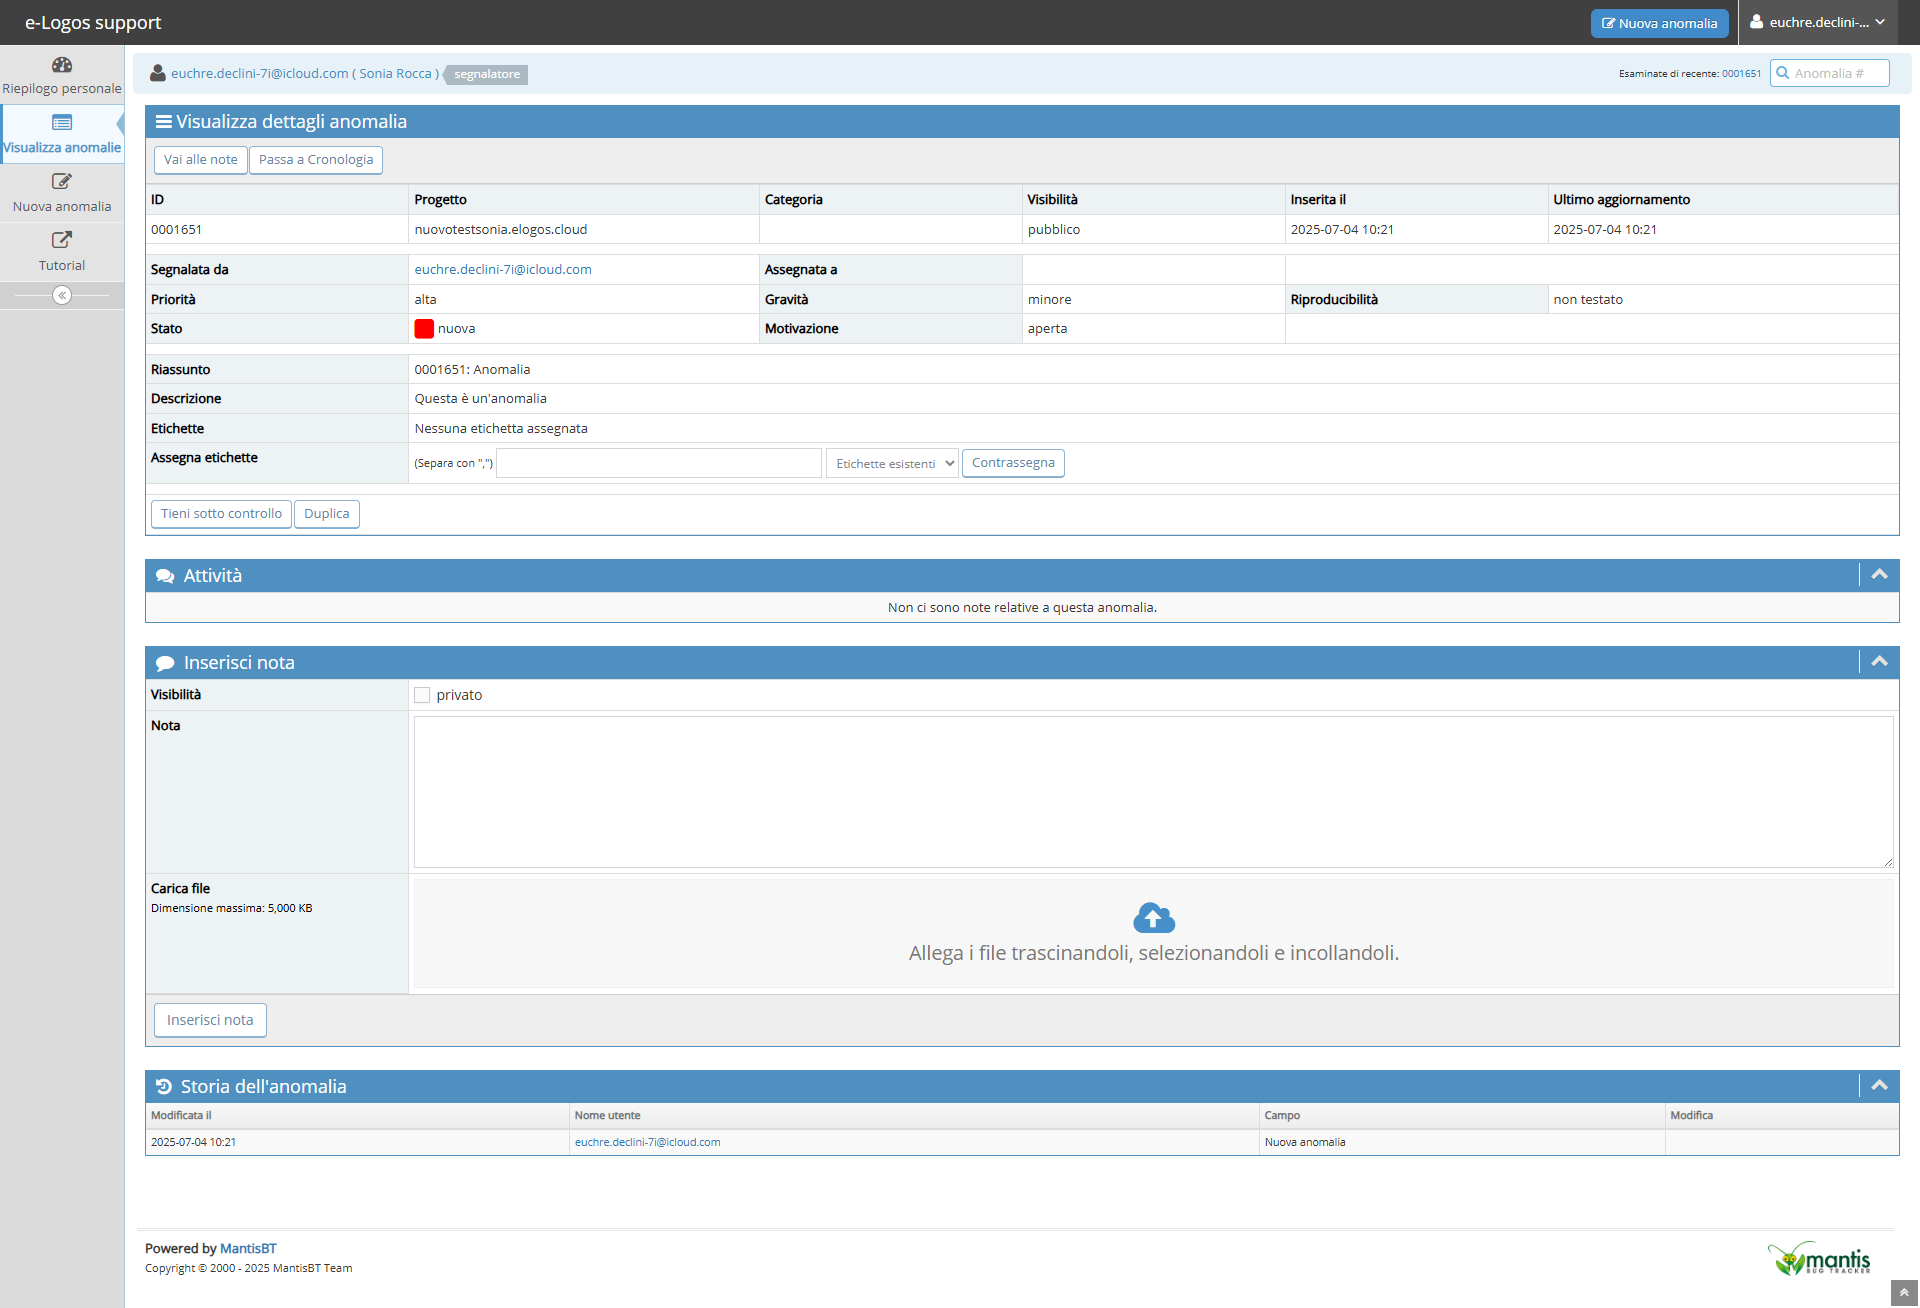Click the Vai alle note button
Viewport: 1920px width, 1308px height.
(200, 160)
